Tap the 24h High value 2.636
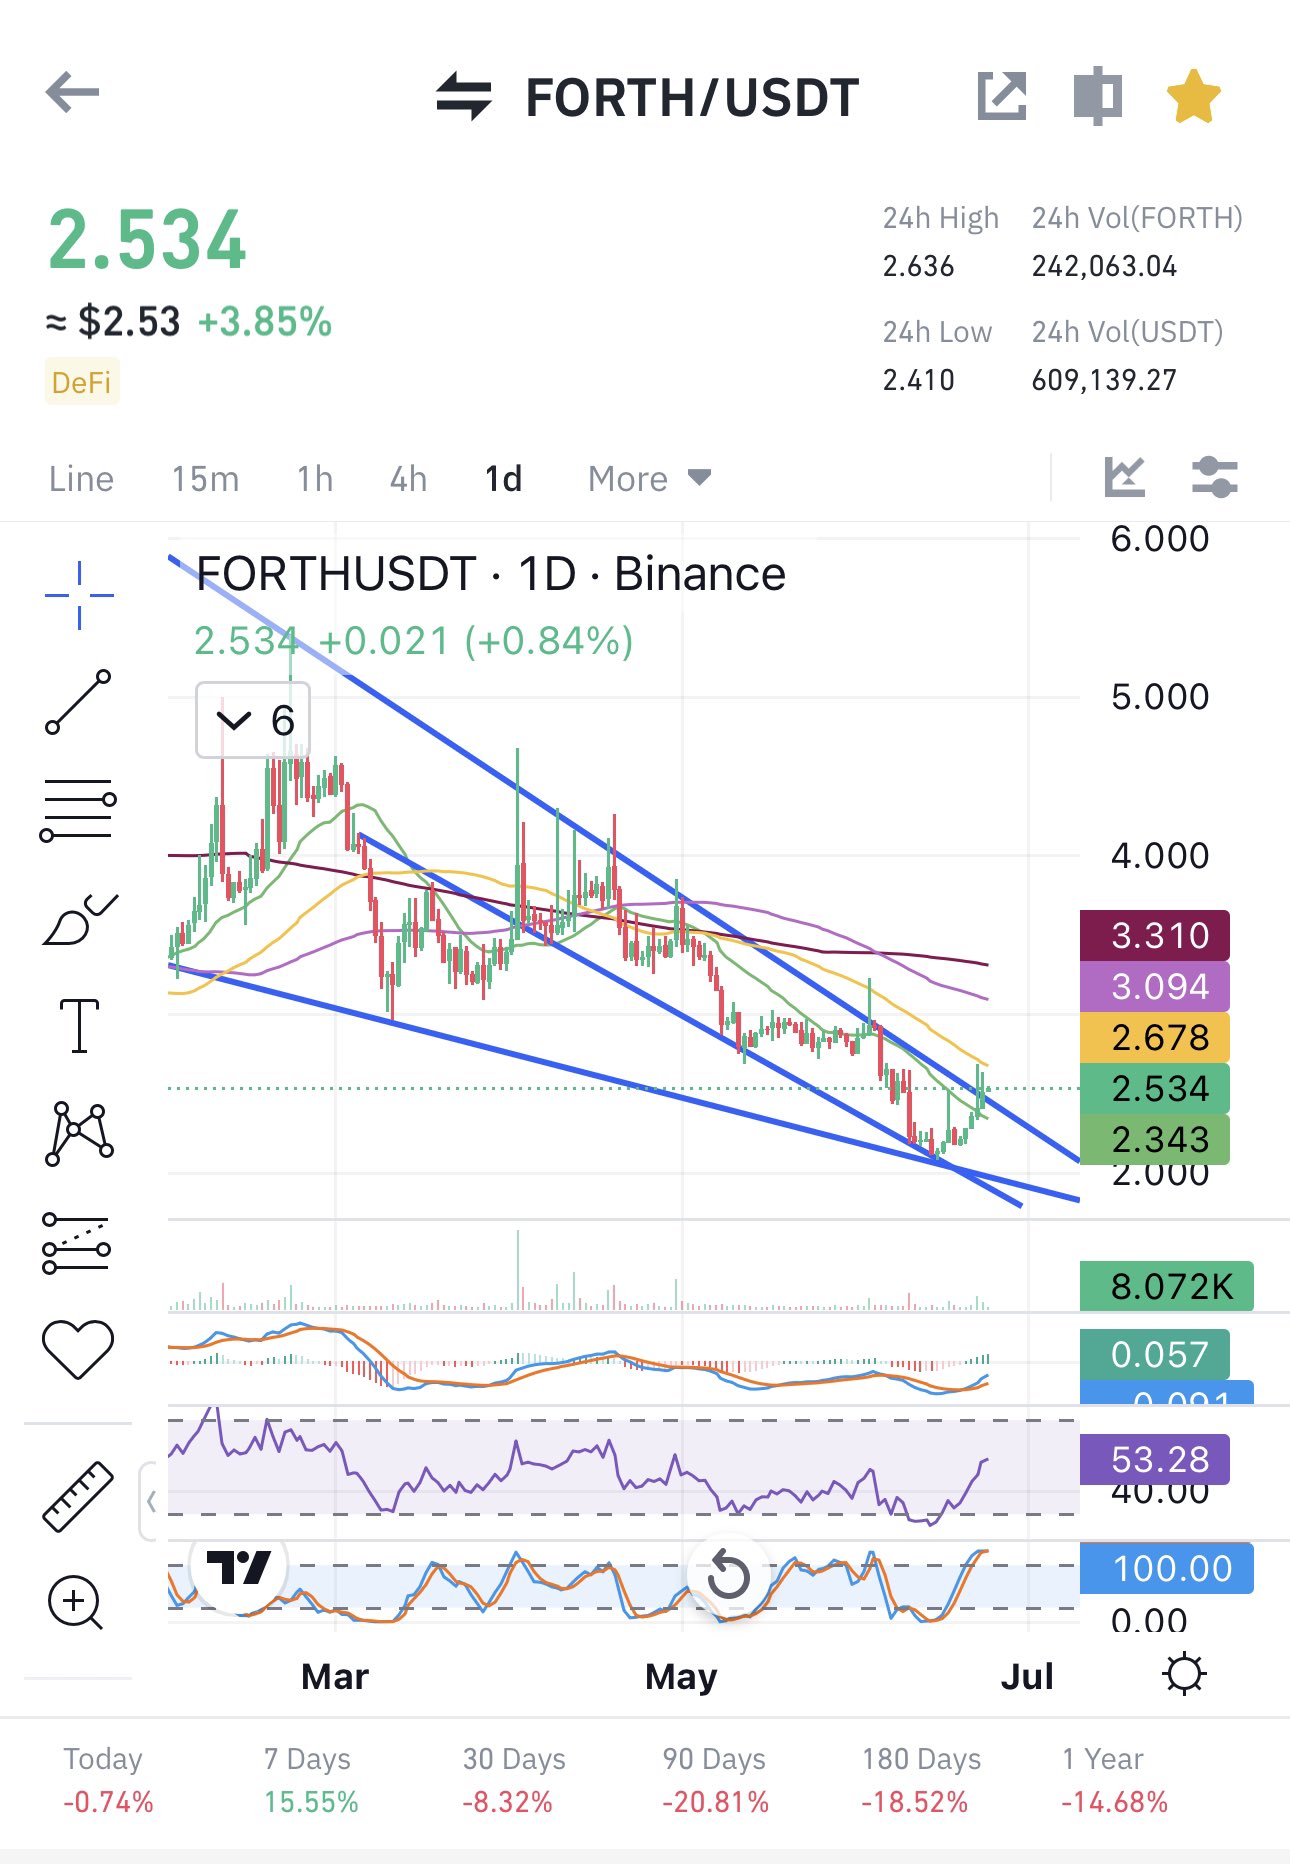The width and height of the screenshot is (1290, 1864). pos(918,266)
